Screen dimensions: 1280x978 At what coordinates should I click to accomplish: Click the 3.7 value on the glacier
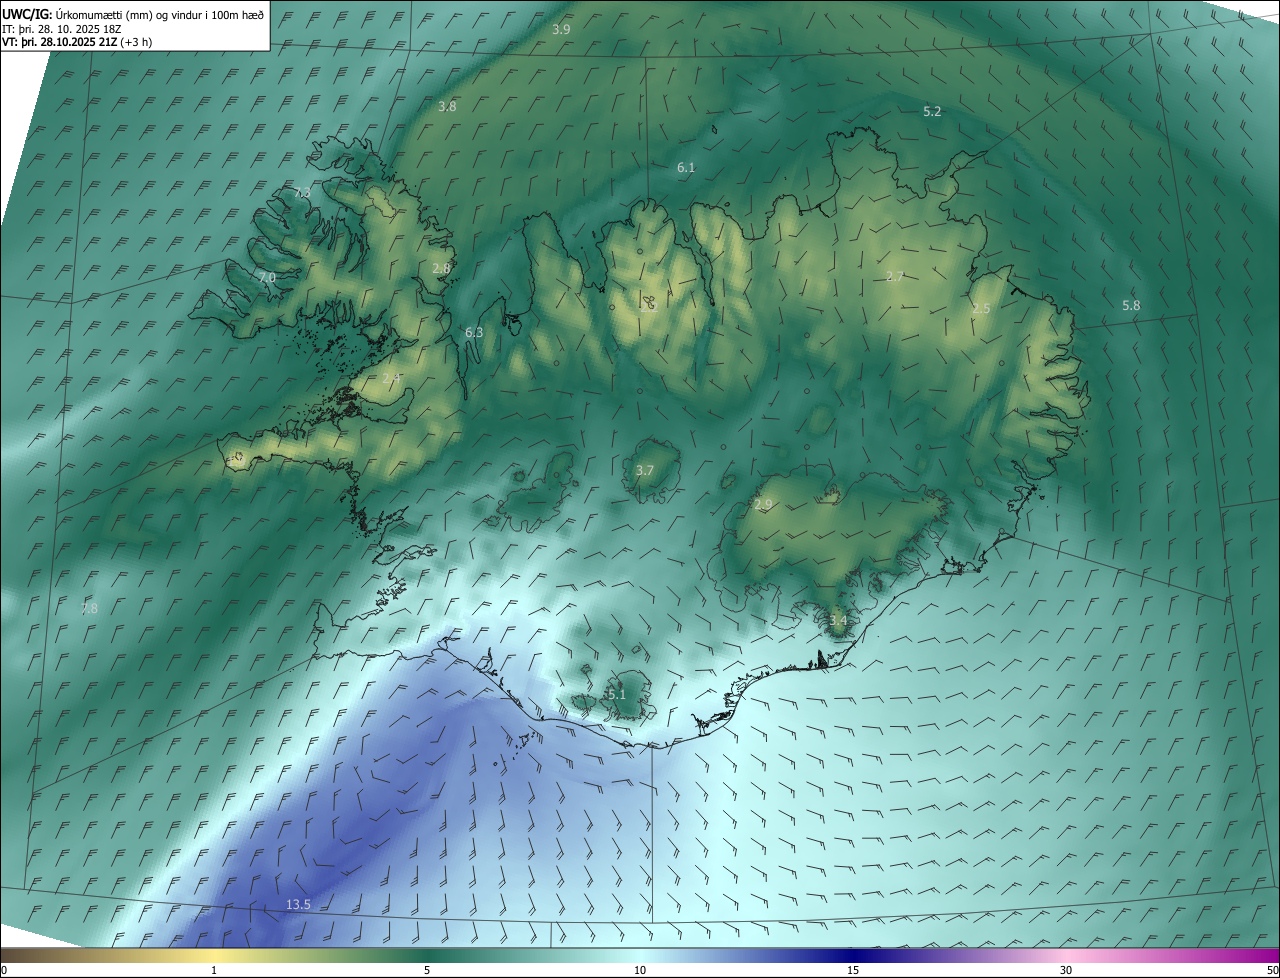[645, 470]
